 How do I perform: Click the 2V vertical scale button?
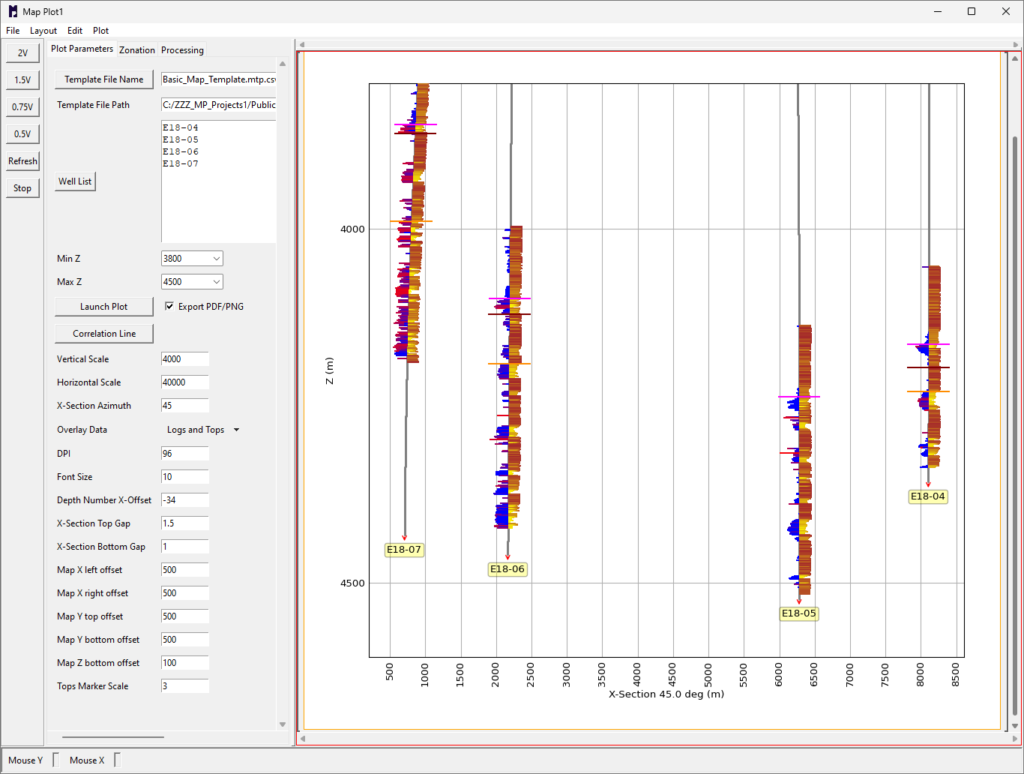click(23, 53)
